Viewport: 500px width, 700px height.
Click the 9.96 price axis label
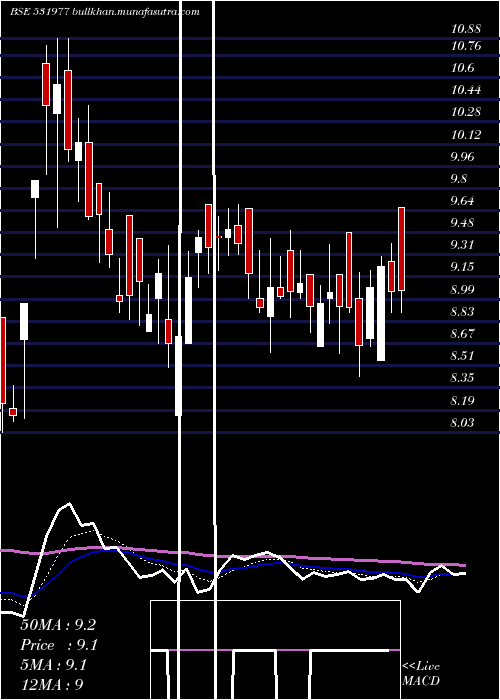pyautogui.click(x=462, y=157)
